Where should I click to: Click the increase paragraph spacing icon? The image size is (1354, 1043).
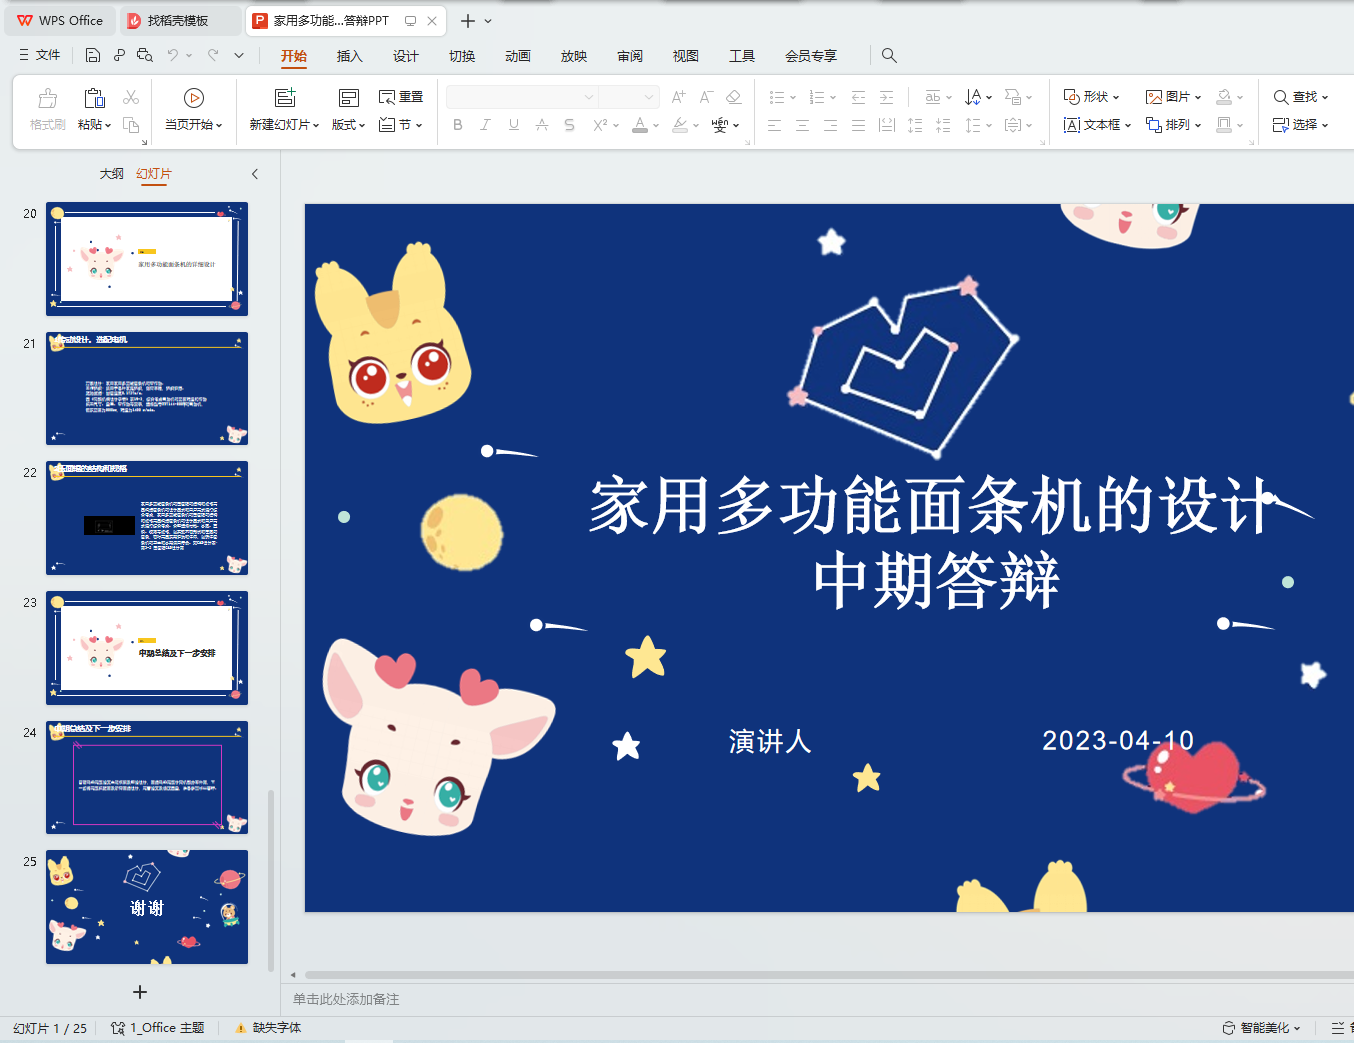click(x=915, y=125)
